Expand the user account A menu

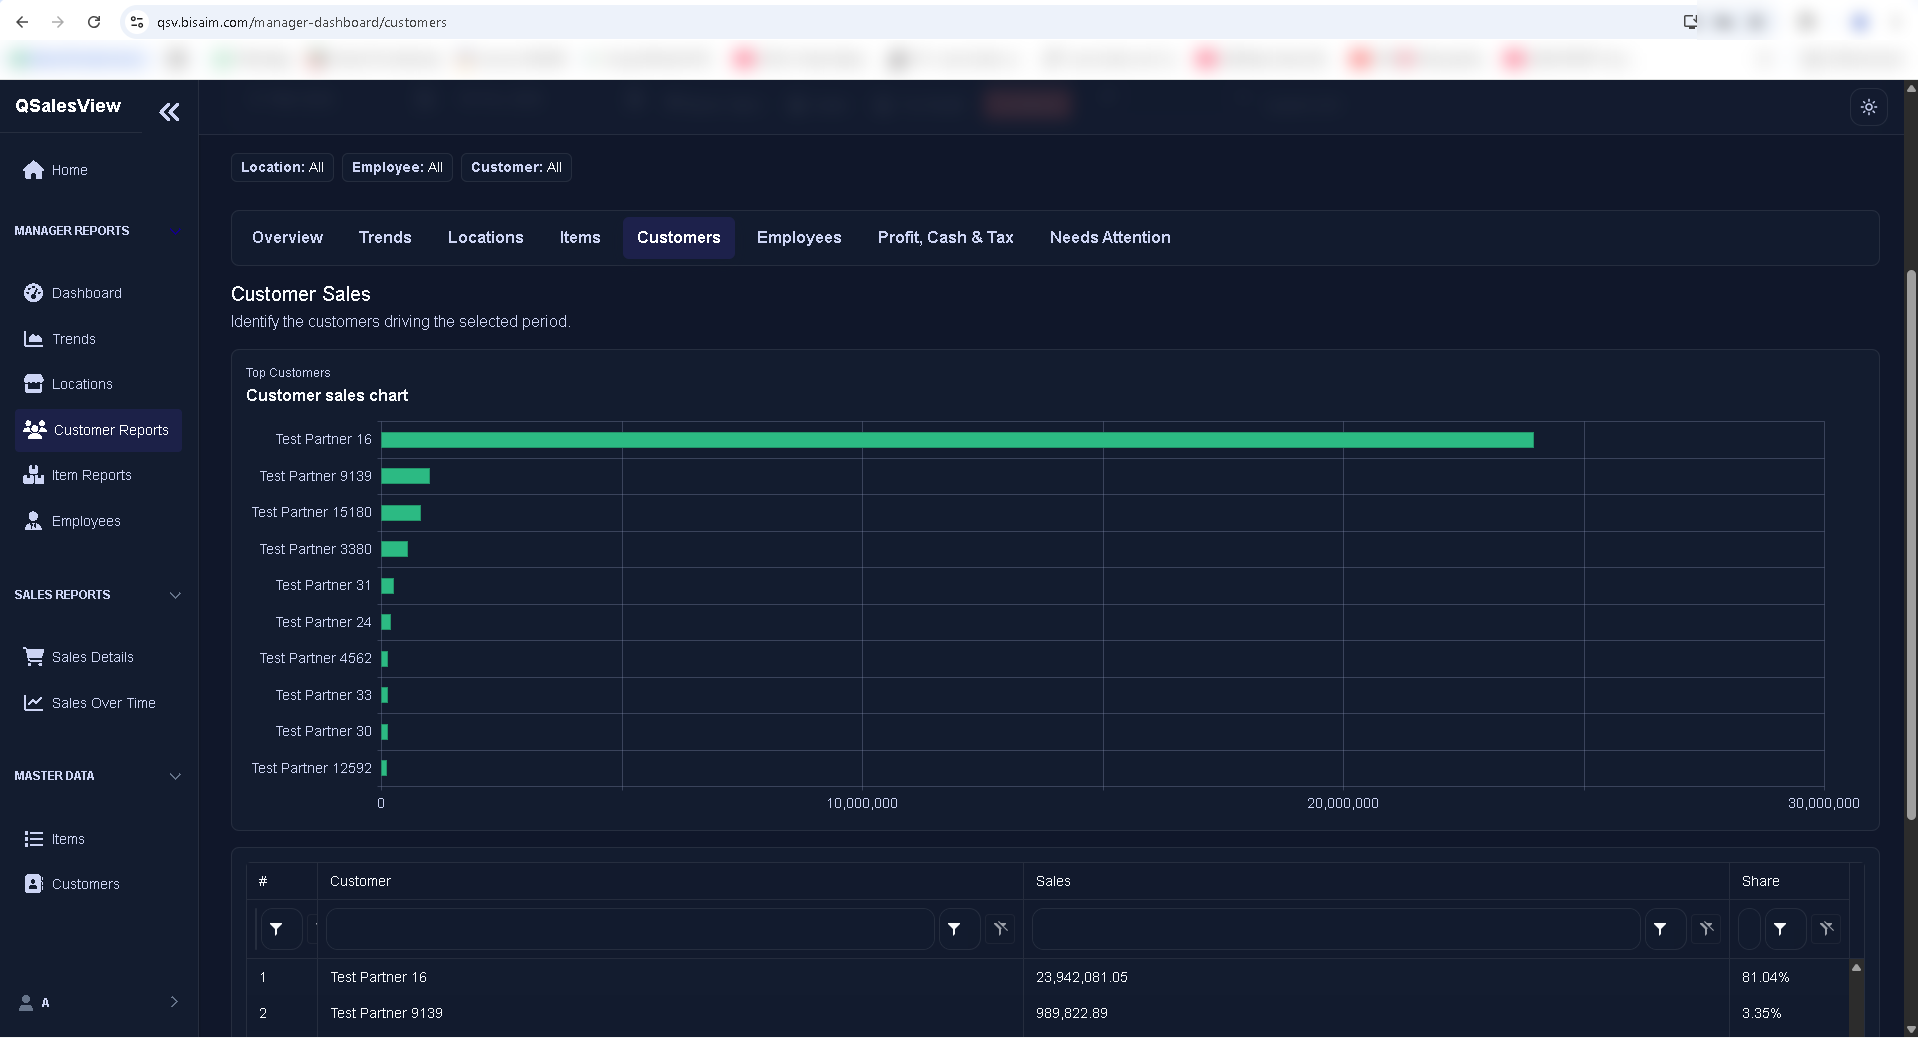(x=98, y=1002)
